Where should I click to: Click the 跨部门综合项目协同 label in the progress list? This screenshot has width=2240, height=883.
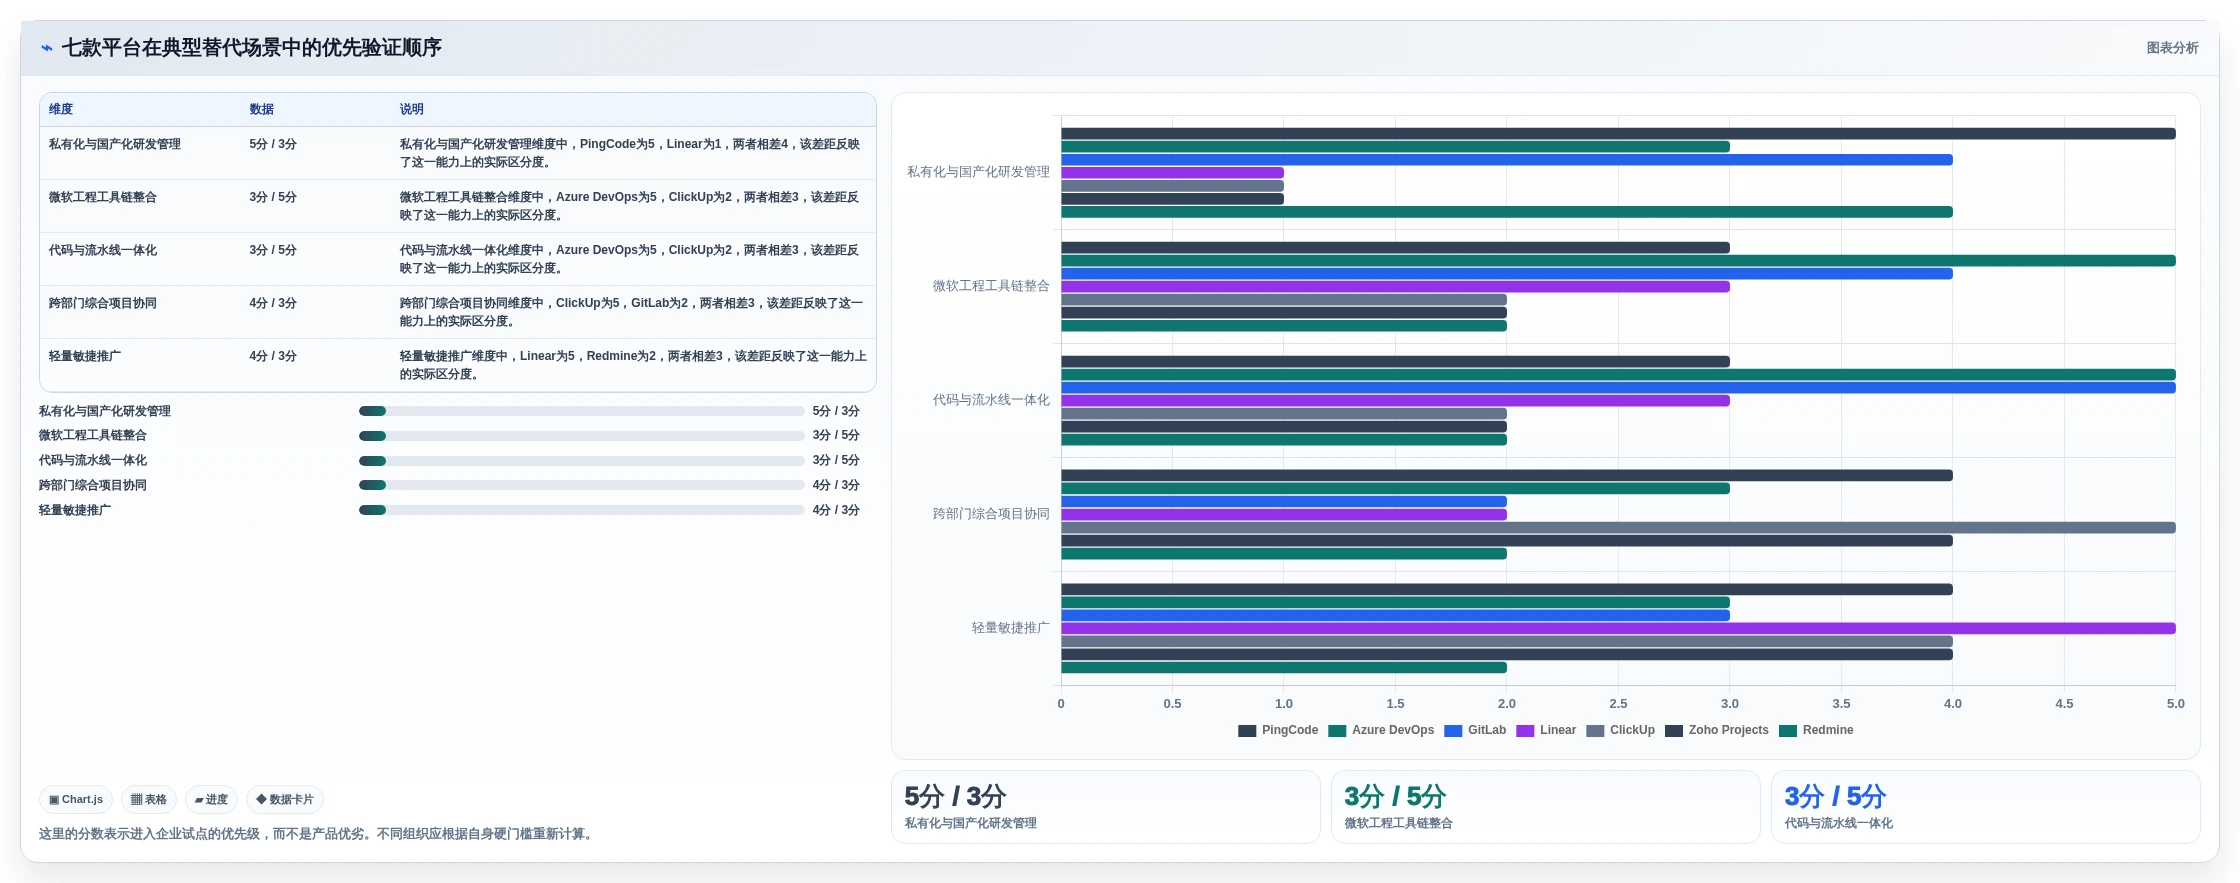(x=93, y=485)
